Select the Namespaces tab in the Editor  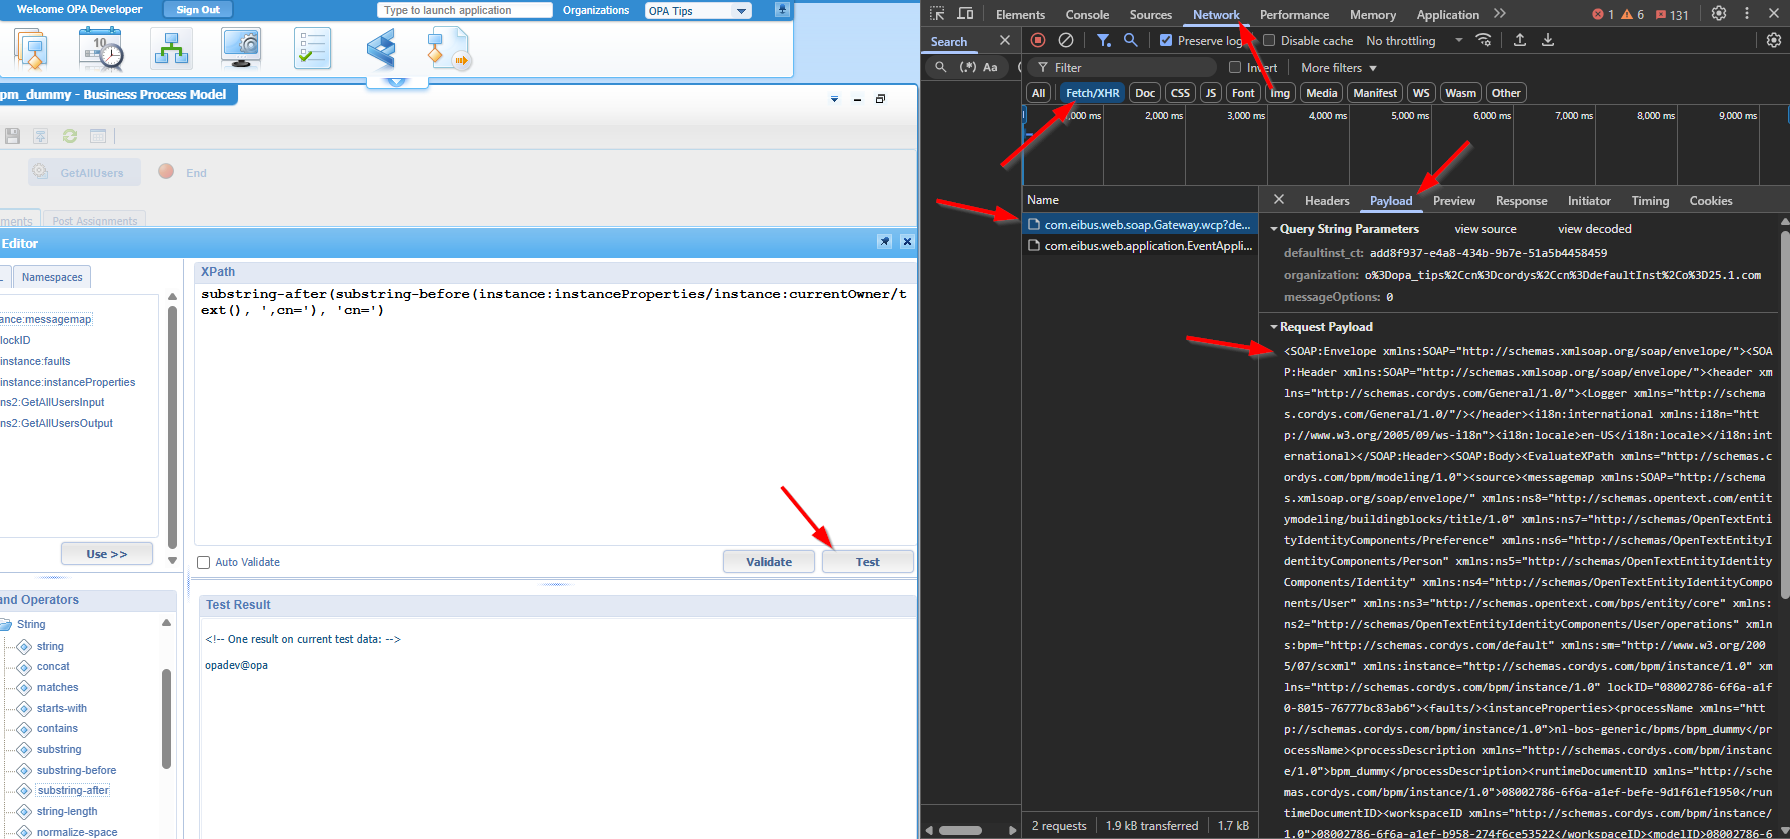click(52, 277)
